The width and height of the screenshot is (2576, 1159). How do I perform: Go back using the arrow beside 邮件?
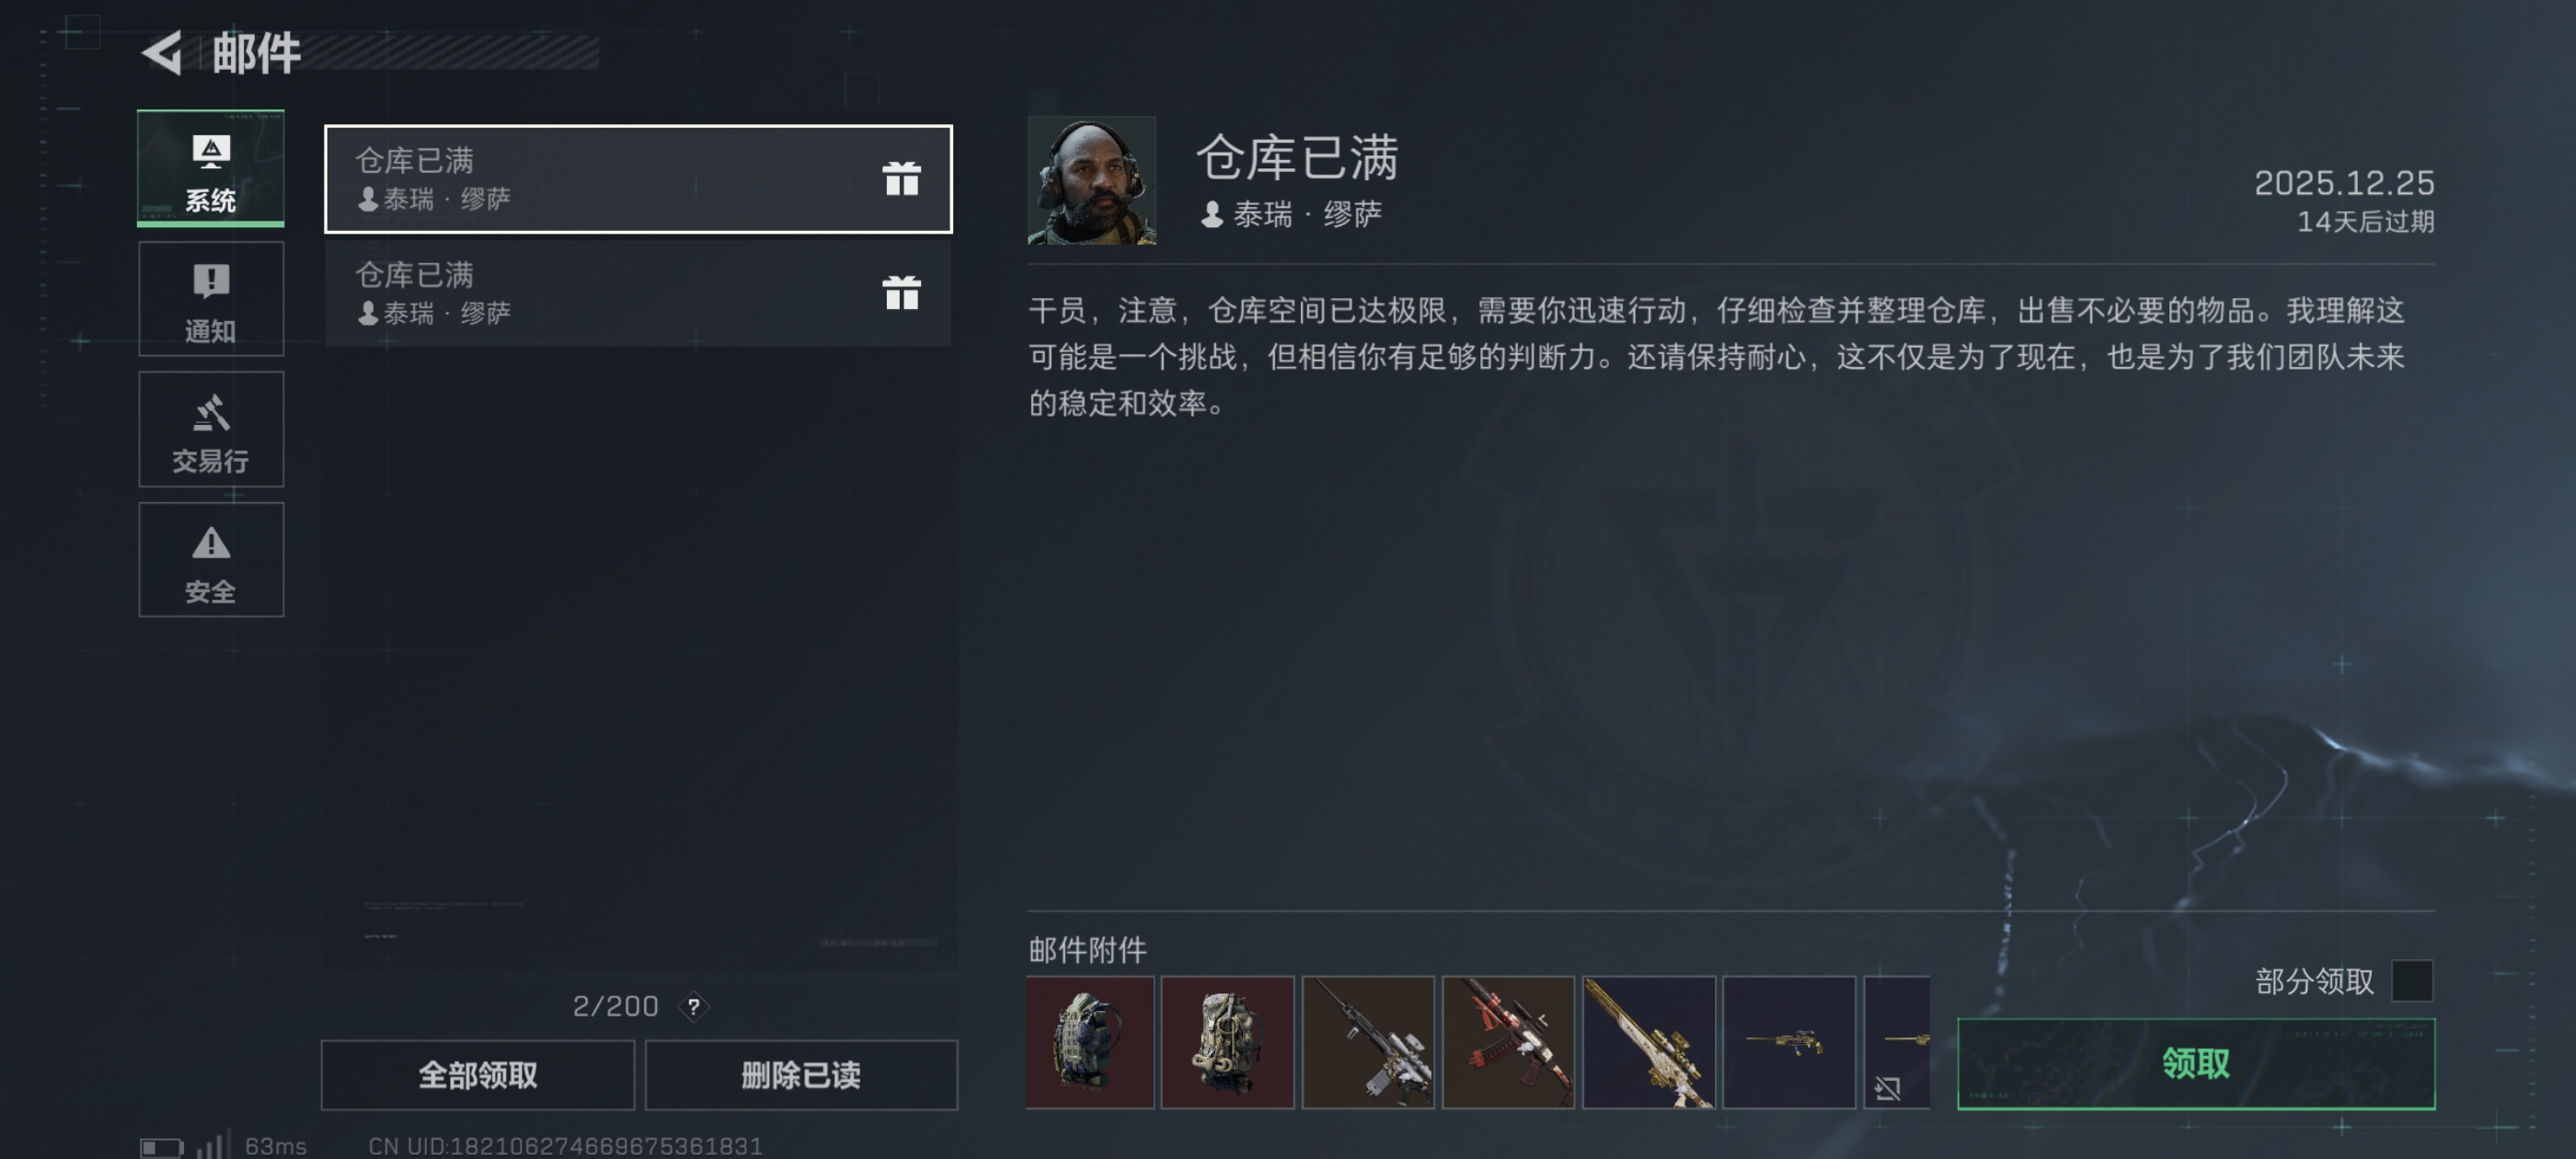[162, 52]
